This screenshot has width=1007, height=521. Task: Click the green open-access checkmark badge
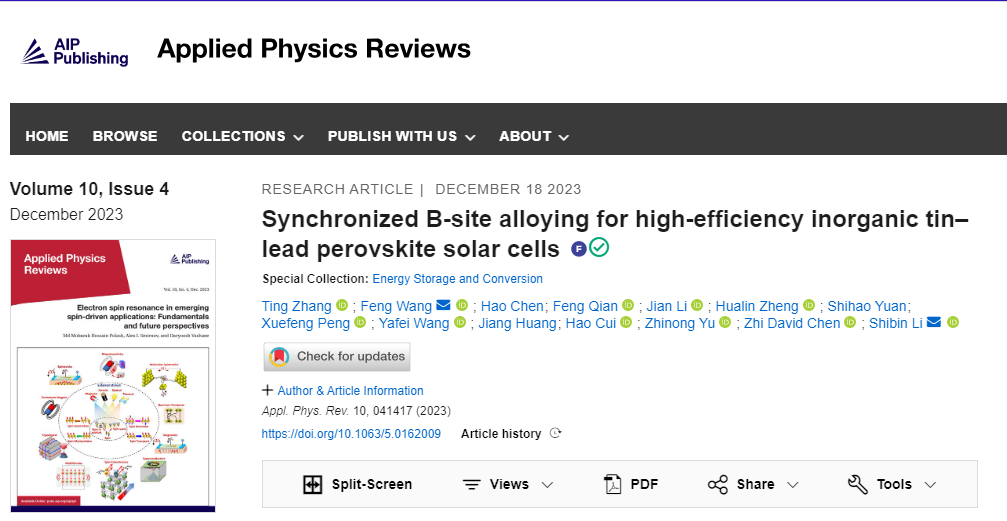click(x=599, y=248)
